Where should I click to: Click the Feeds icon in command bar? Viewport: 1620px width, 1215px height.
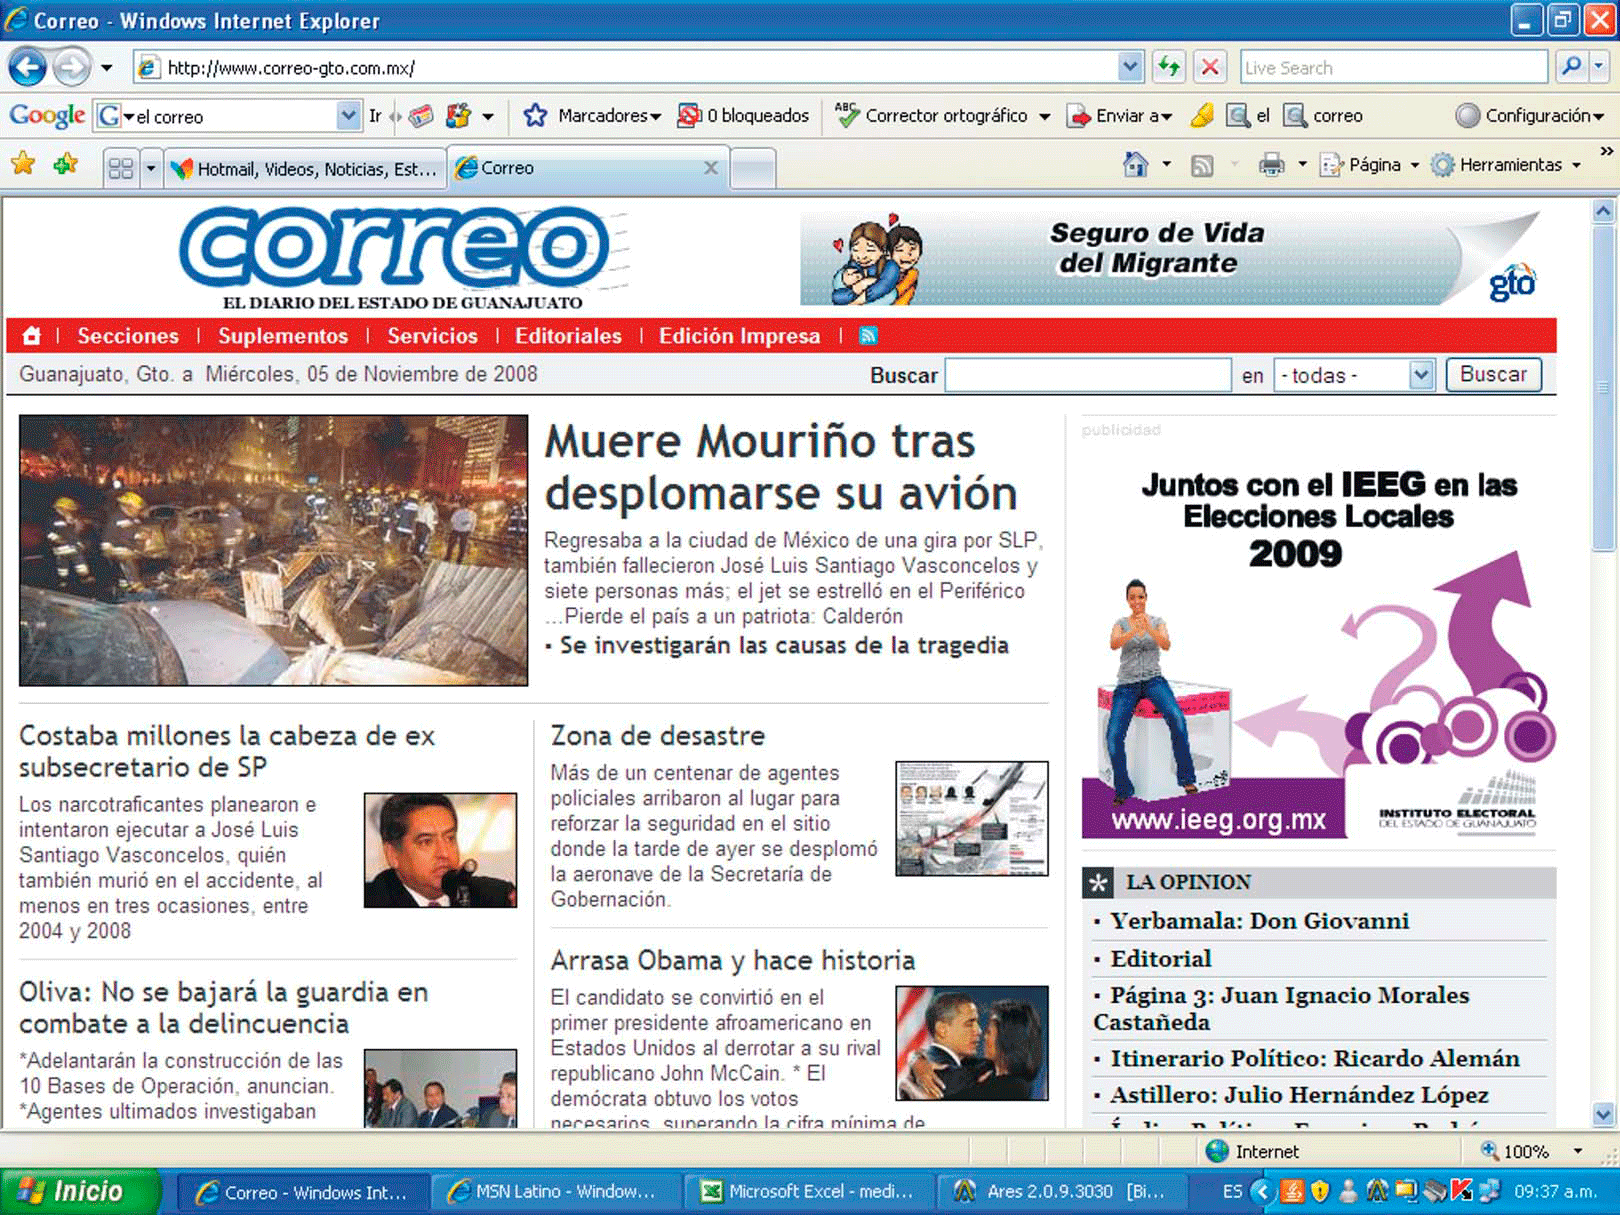[1202, 165]
